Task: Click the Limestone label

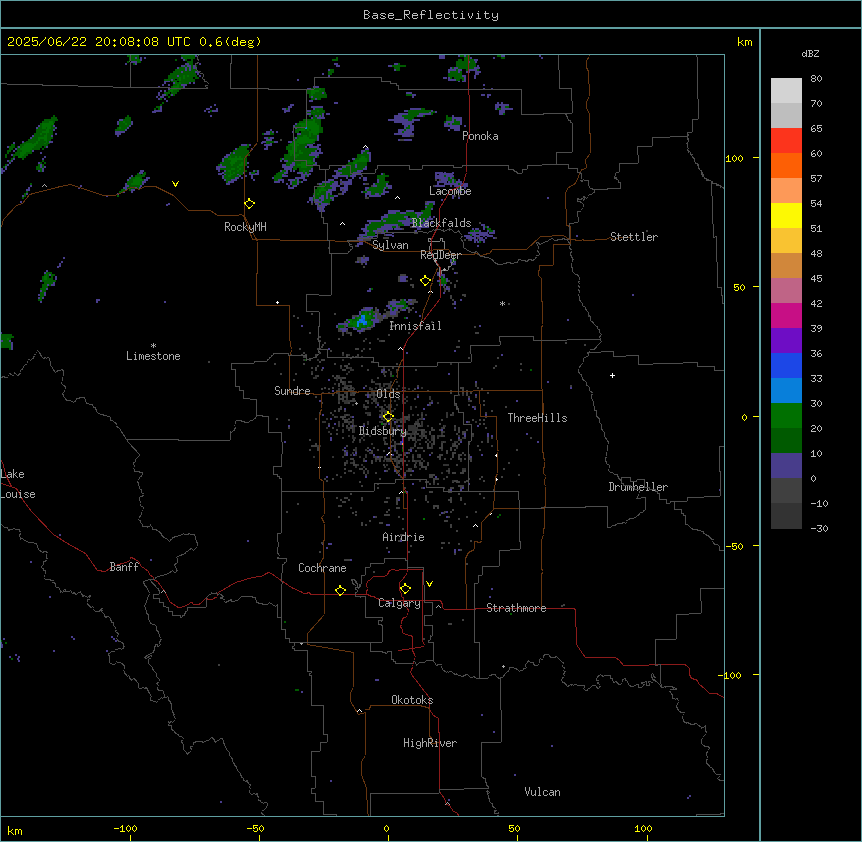Action: pos(153,356)
